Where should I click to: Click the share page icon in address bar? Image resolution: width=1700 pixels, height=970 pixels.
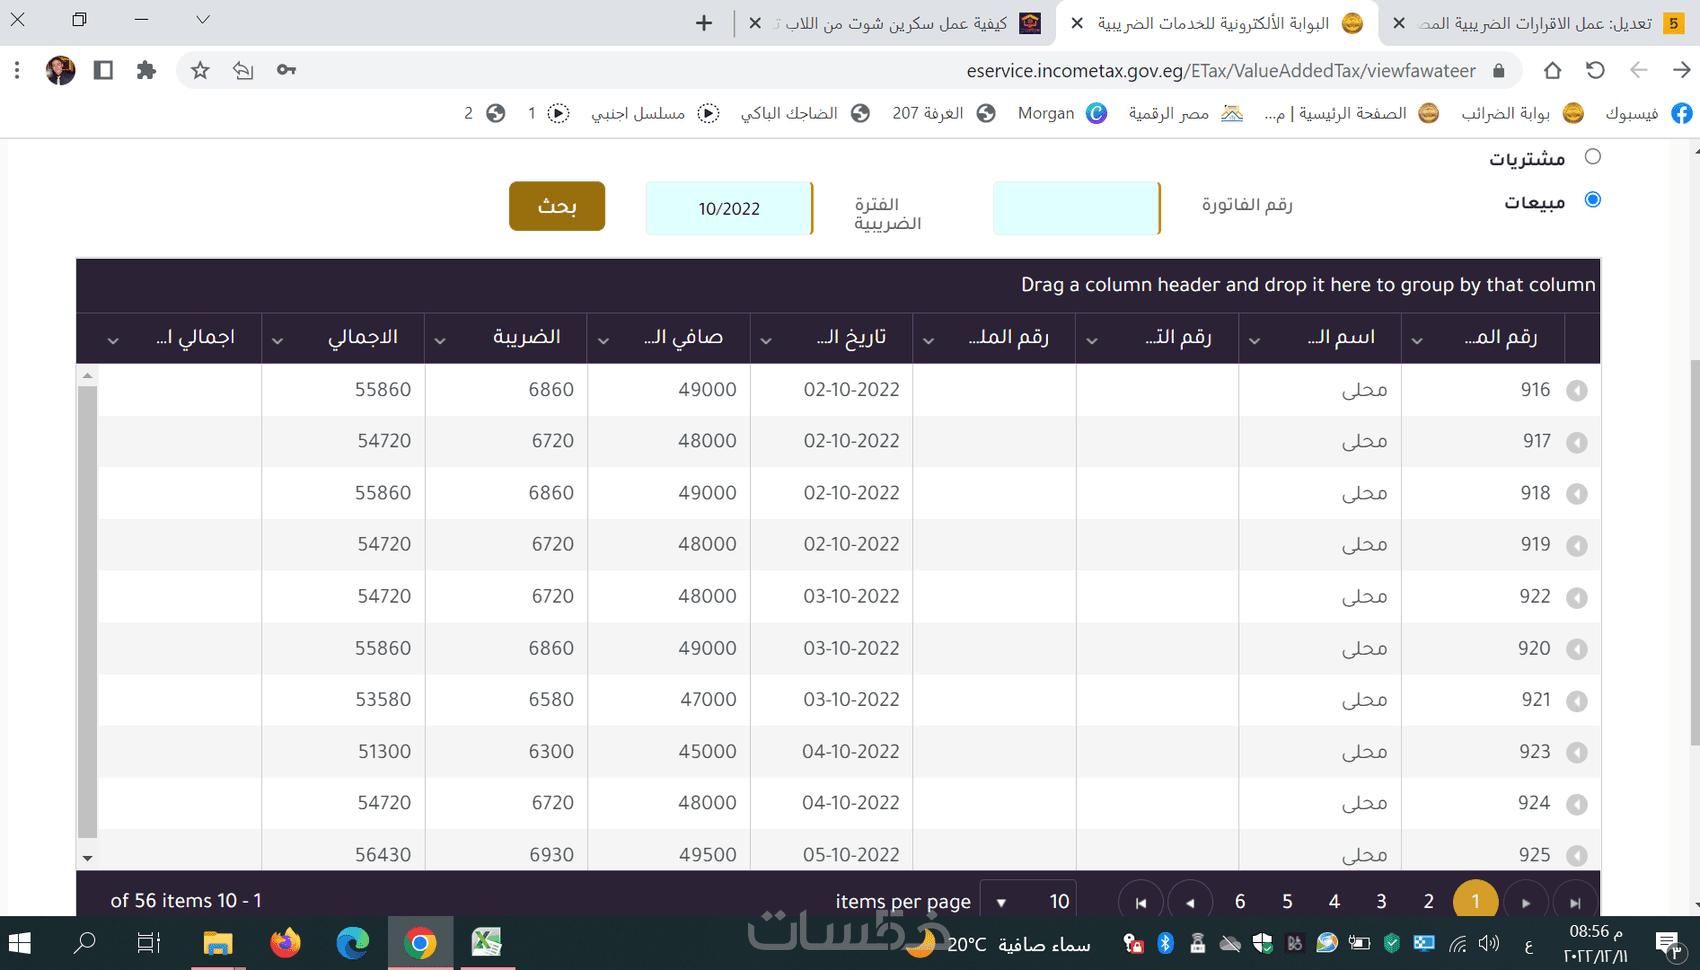[x=243, y=70]
